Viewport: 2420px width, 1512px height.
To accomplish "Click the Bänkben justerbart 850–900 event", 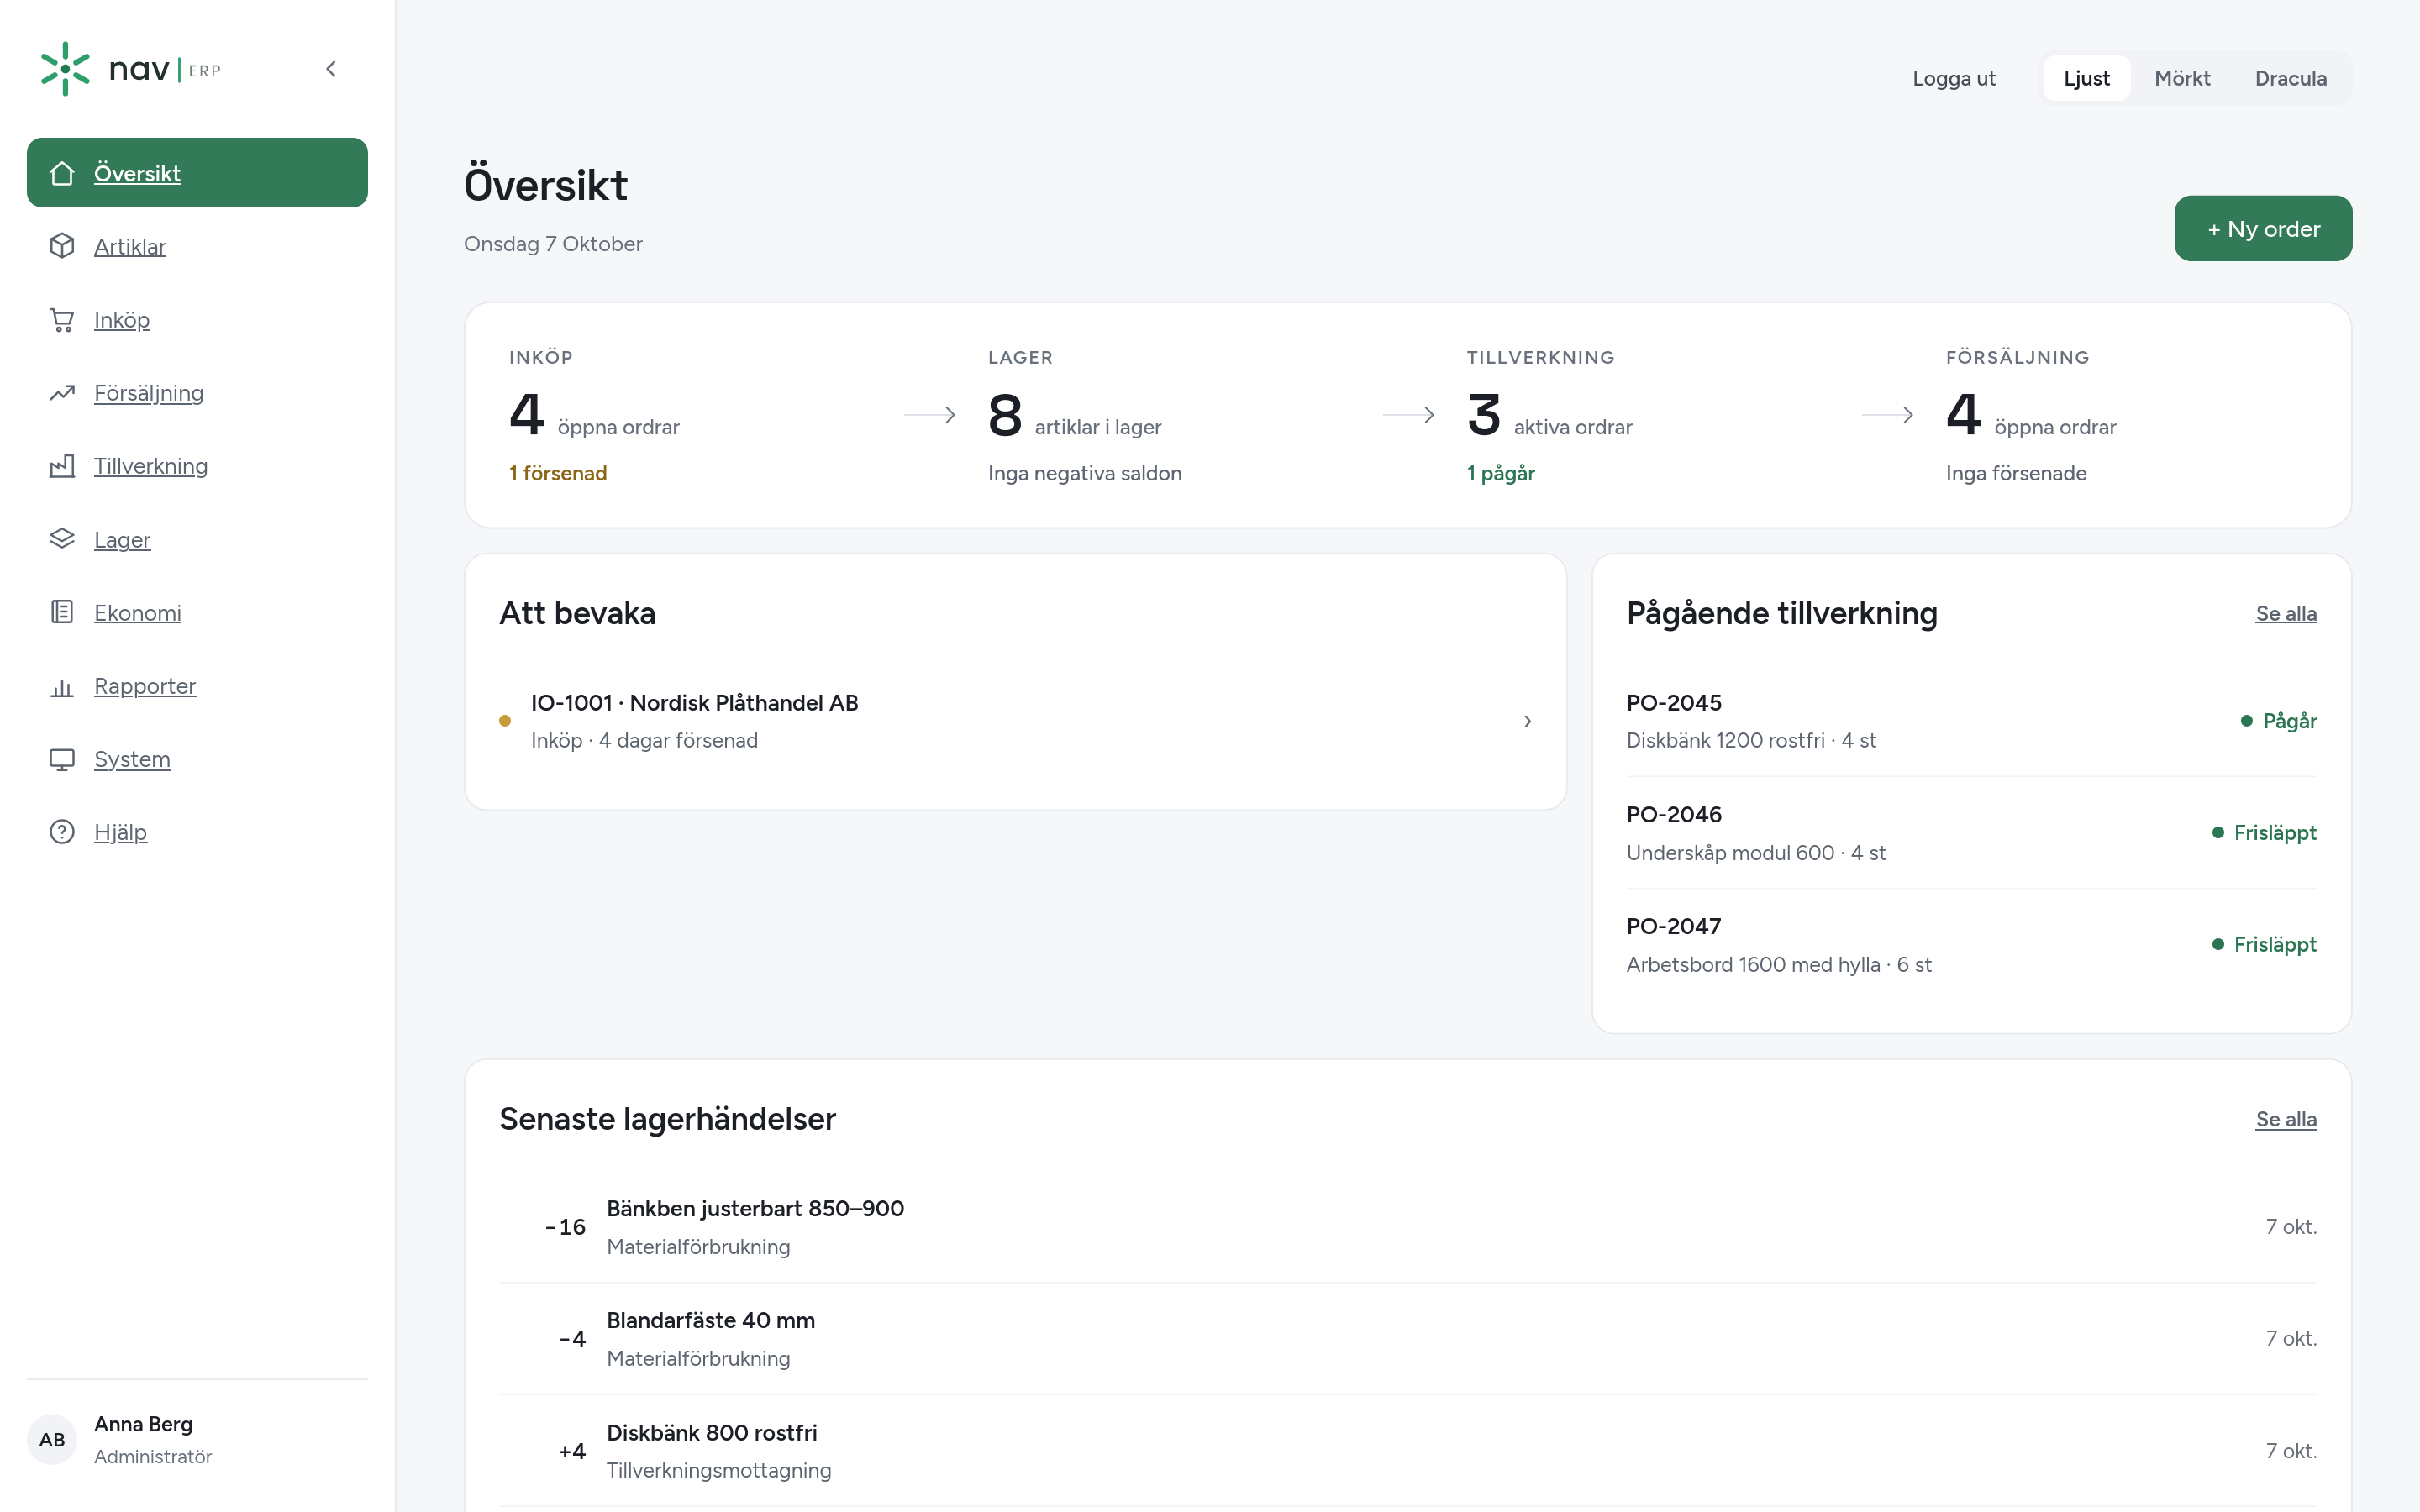I will tap(1408, 1227).
